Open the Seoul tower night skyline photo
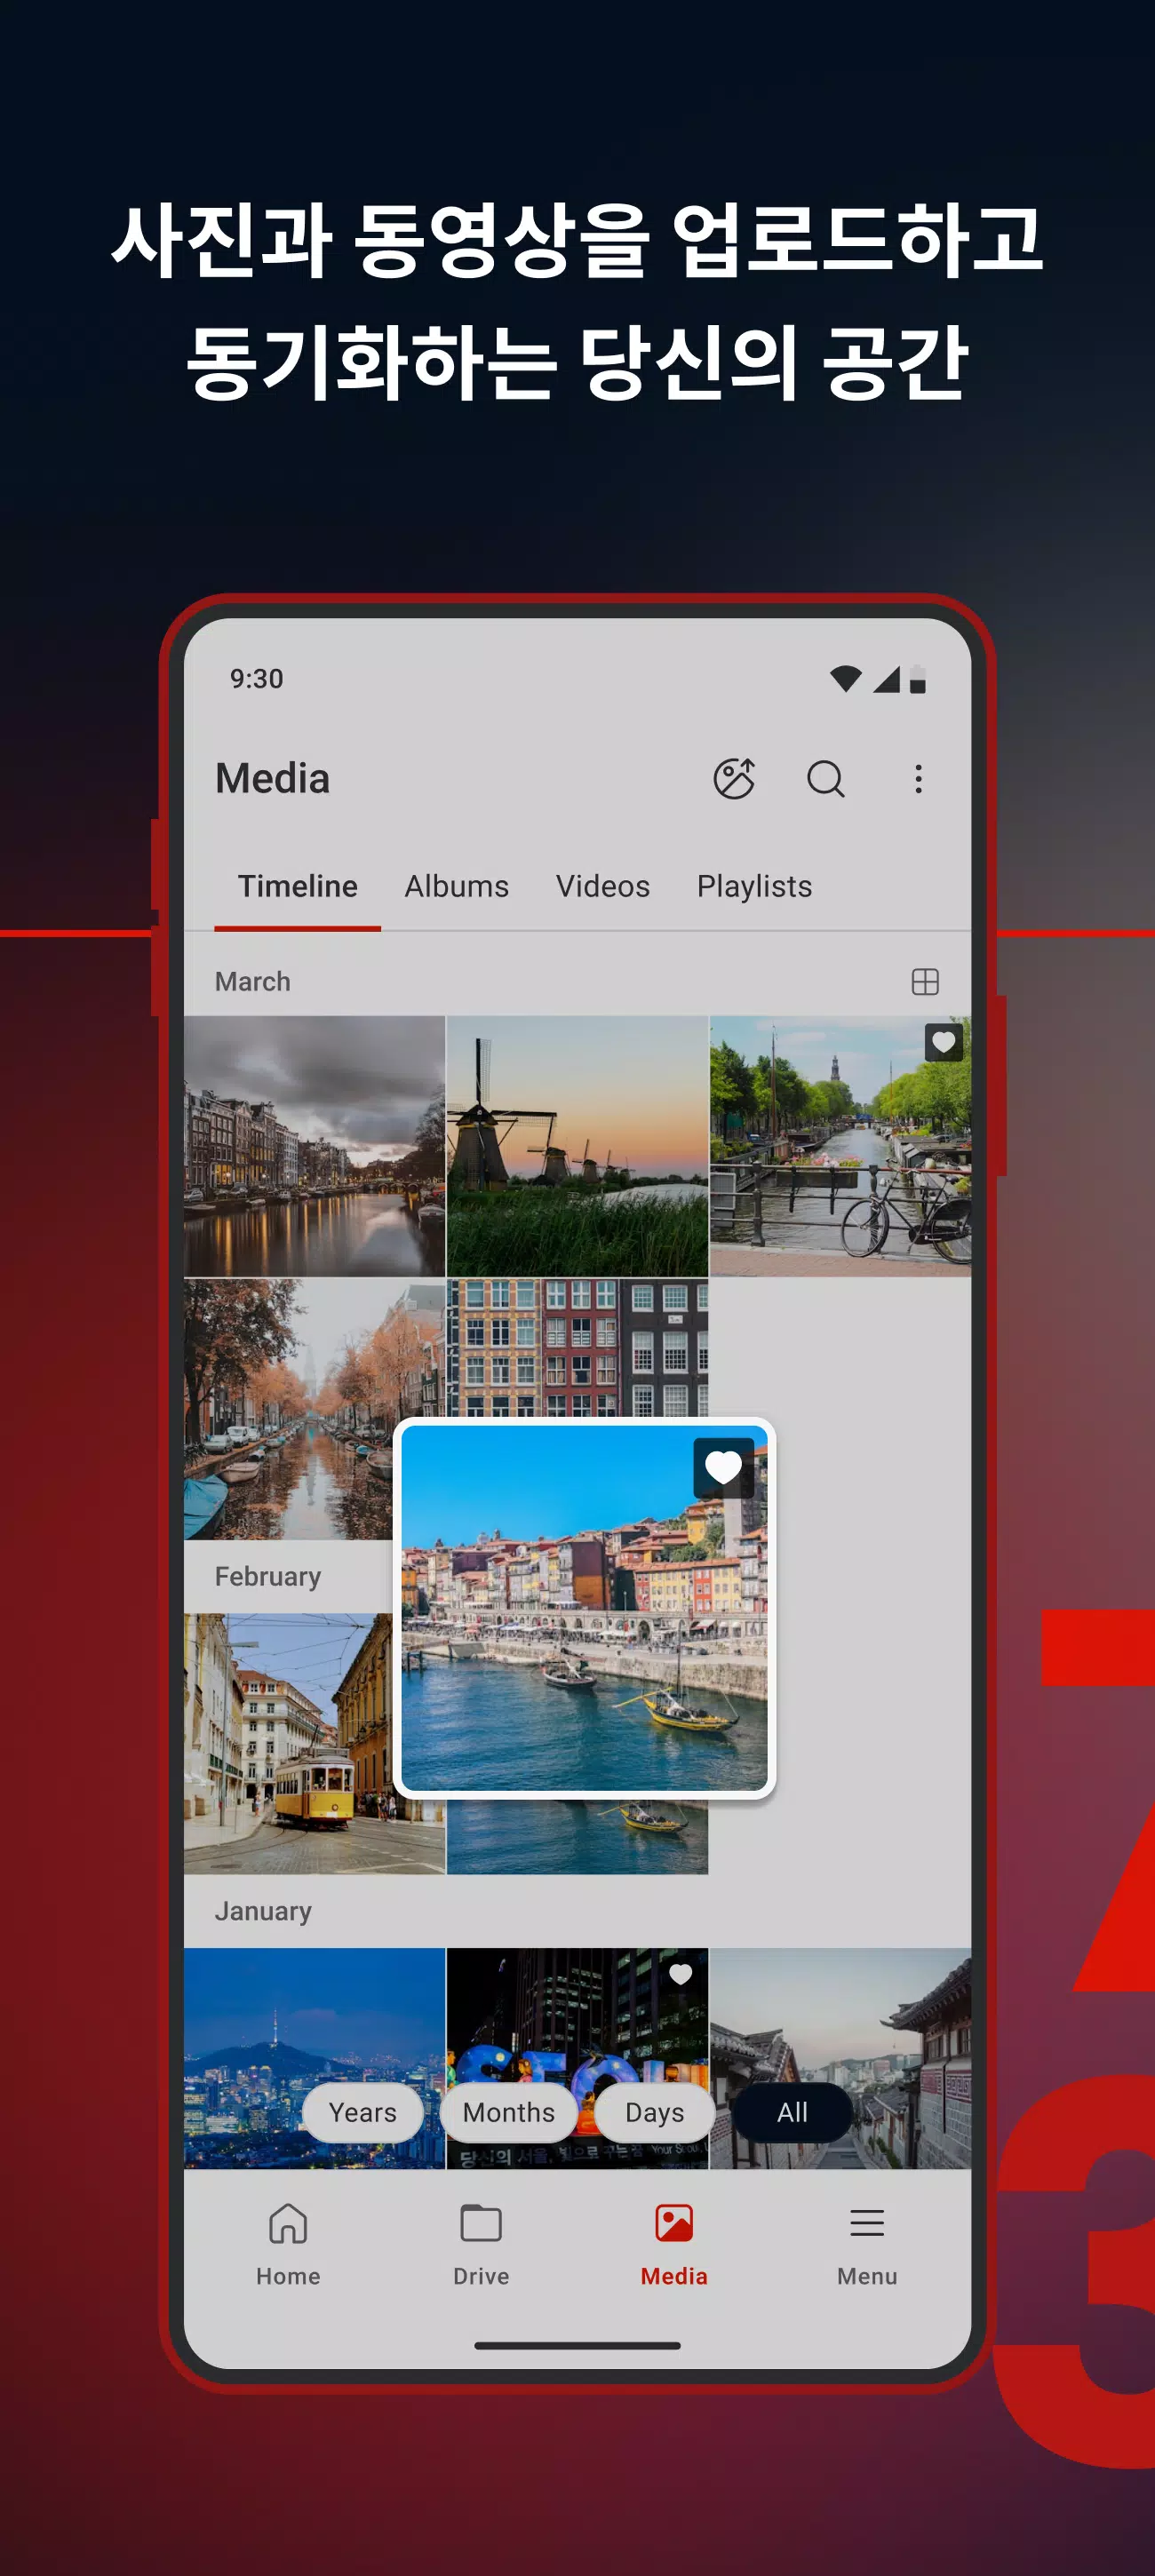This screenshot has width=1155, height=2576. point(314,2058)
